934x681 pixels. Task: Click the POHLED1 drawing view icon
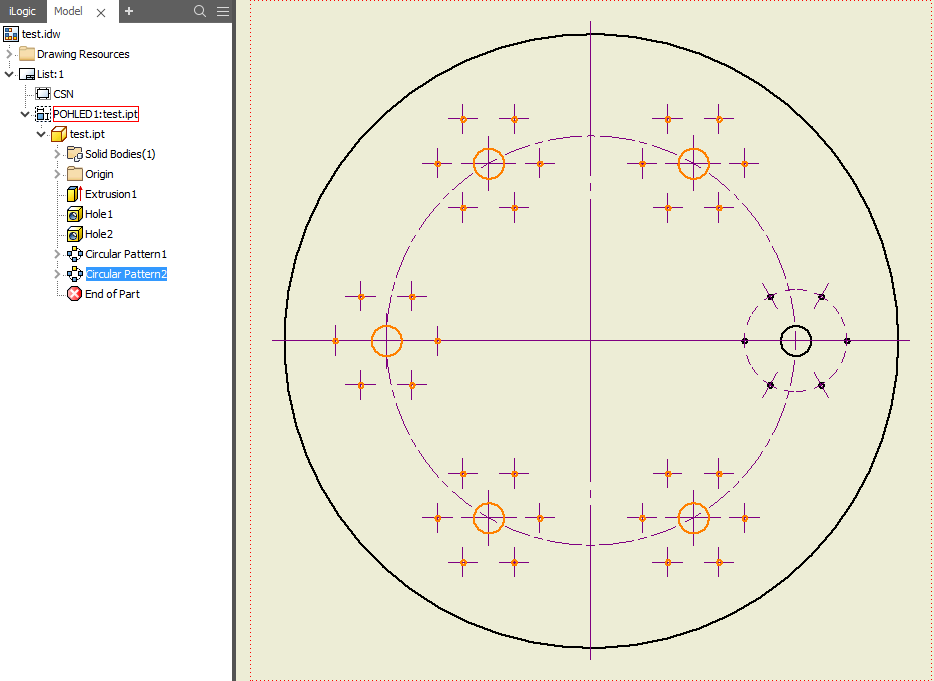point(43,114)
